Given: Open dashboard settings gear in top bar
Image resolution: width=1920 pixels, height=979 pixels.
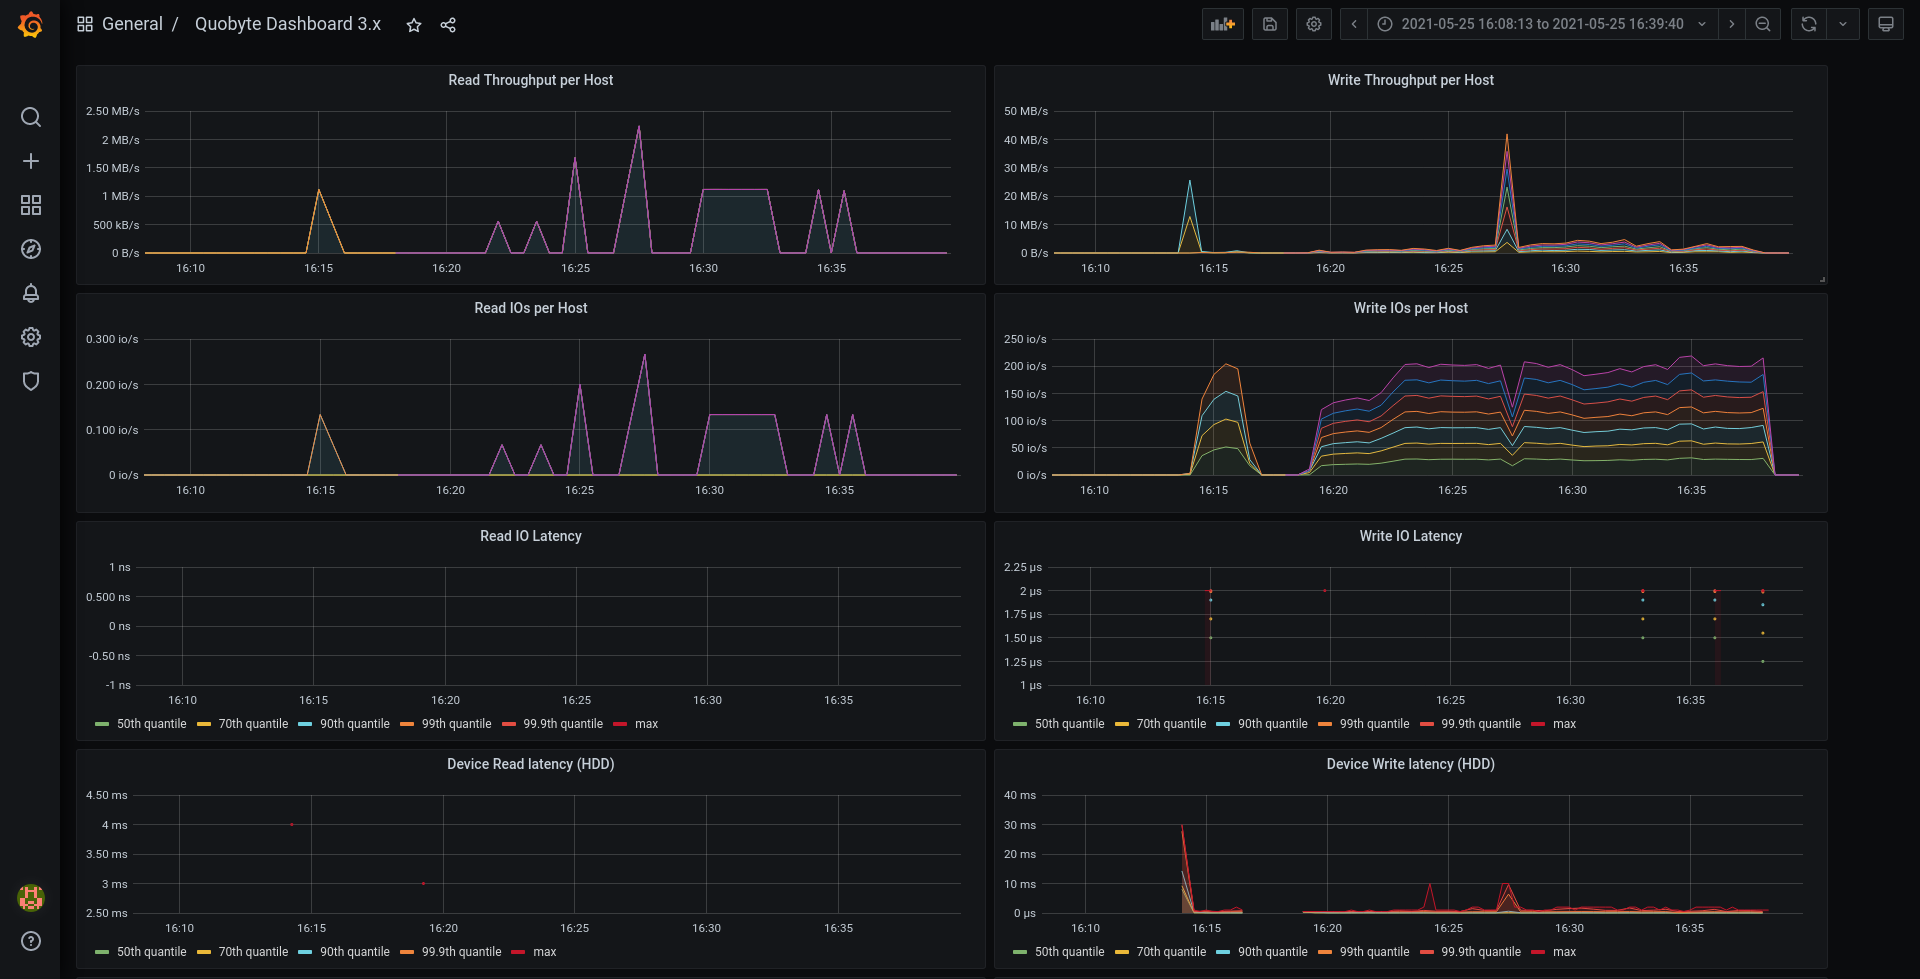Looking at the screenshot, I should [1314, 24].
